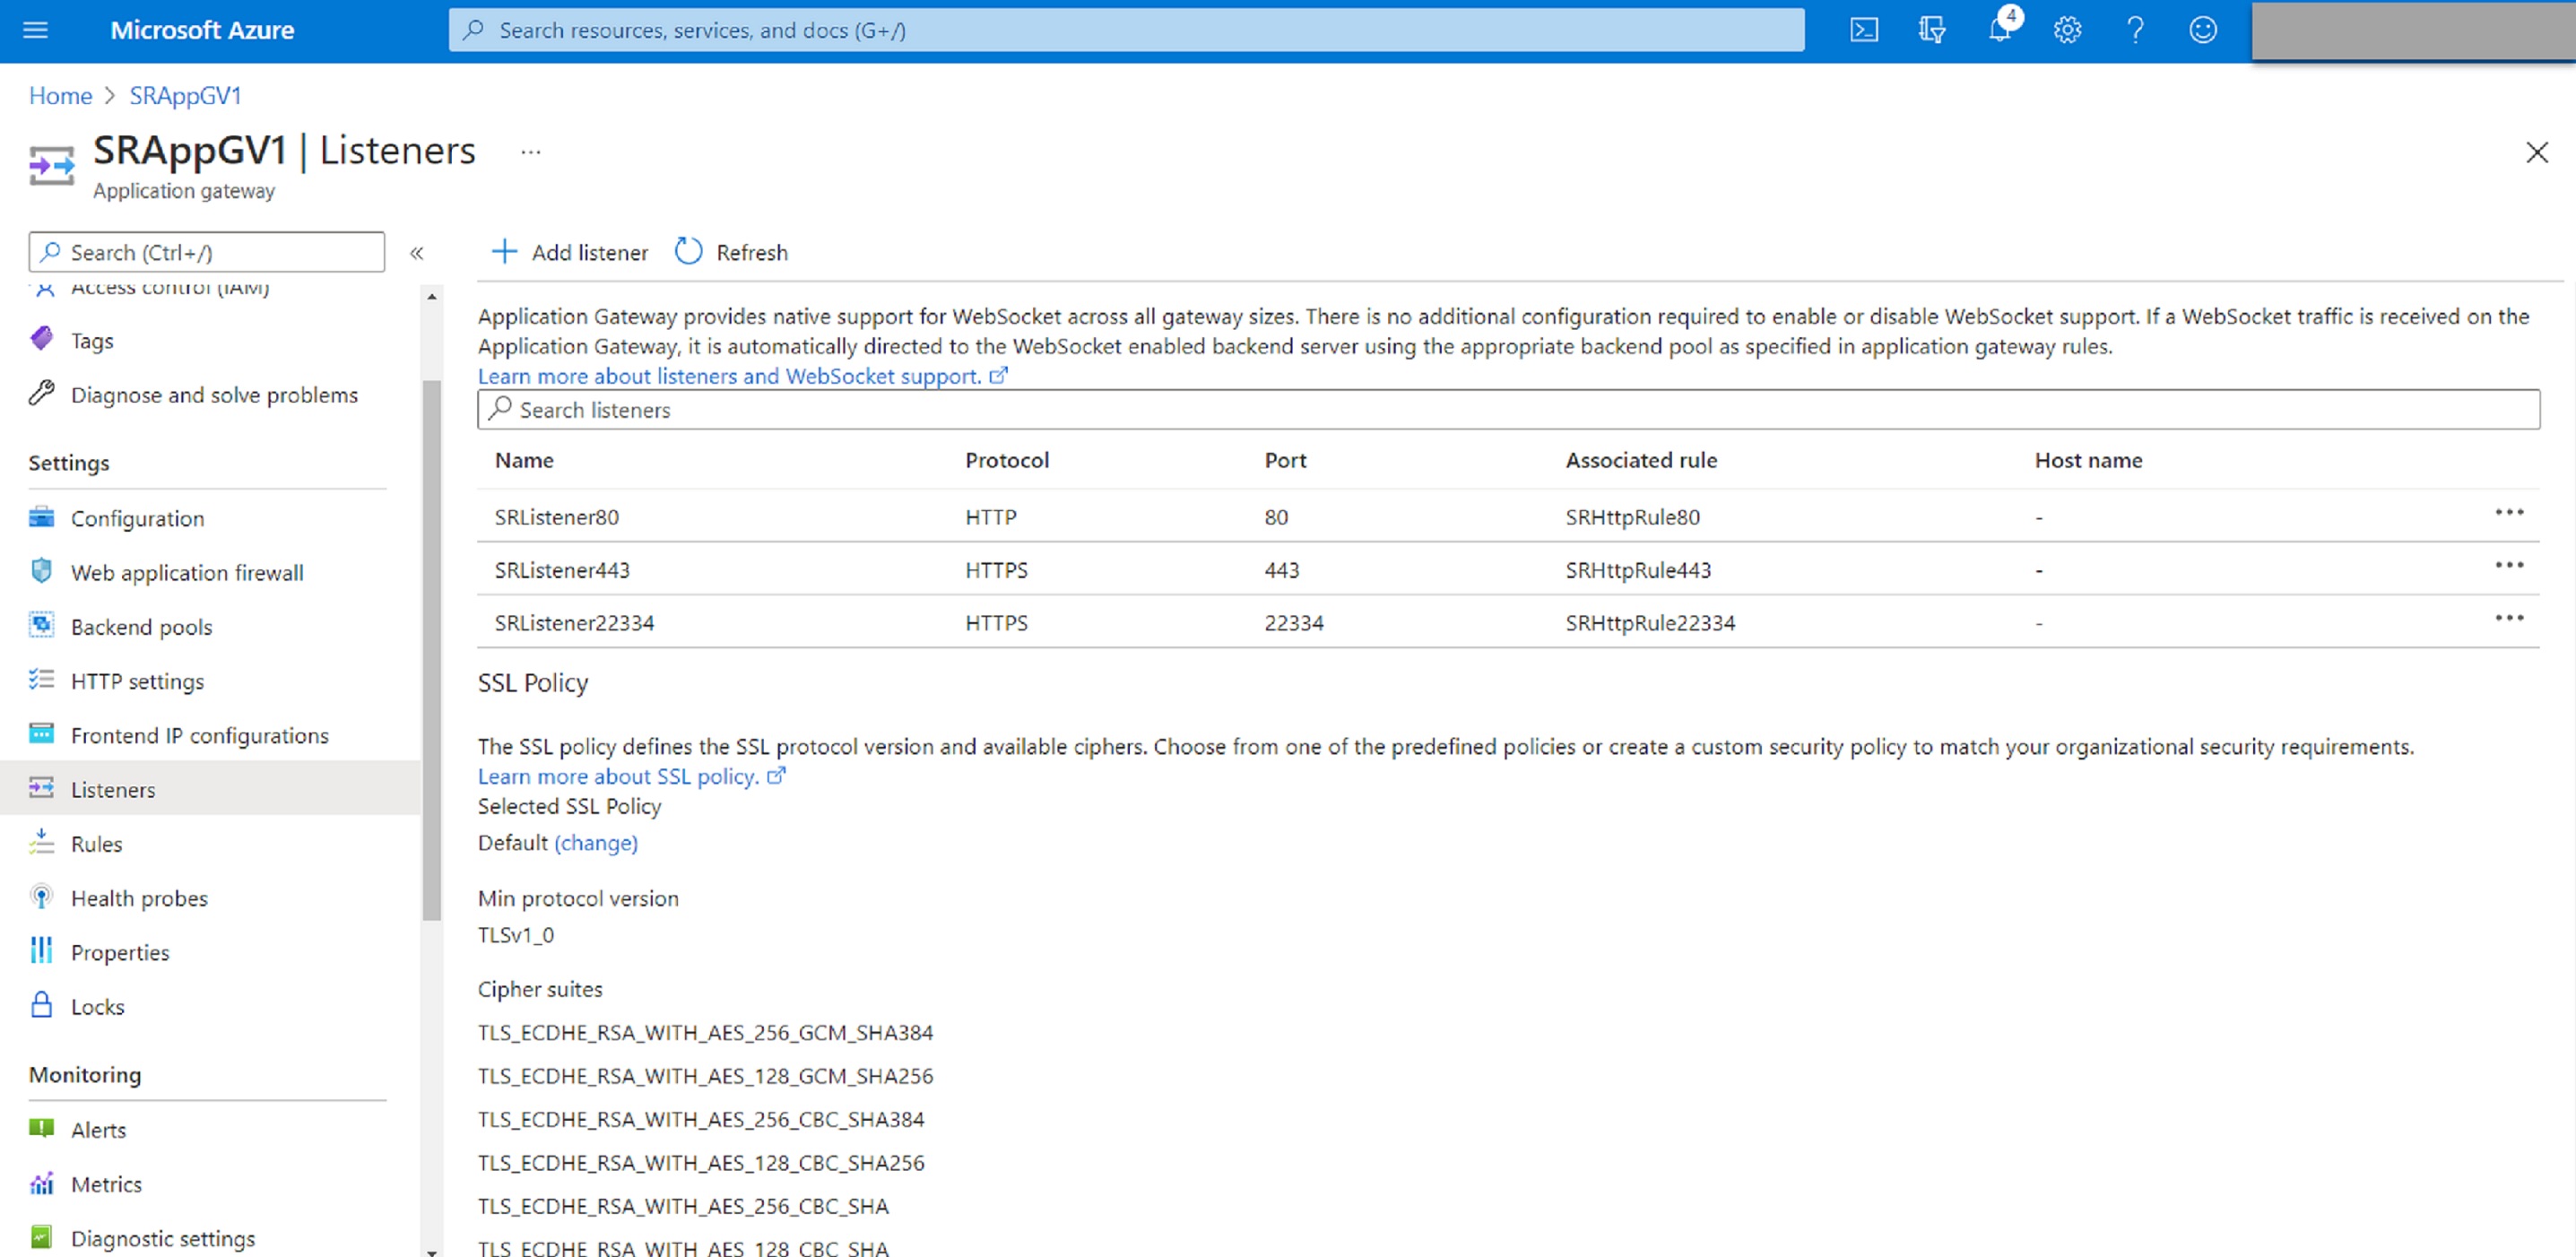Click Diagnose and solve problems option

(x=212, y=394)
